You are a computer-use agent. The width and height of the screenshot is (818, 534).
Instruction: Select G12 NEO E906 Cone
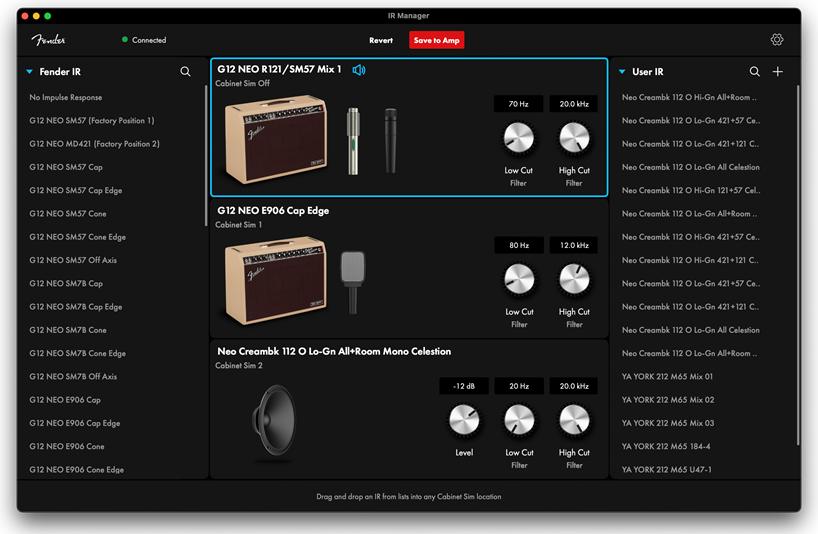[67, 446]
